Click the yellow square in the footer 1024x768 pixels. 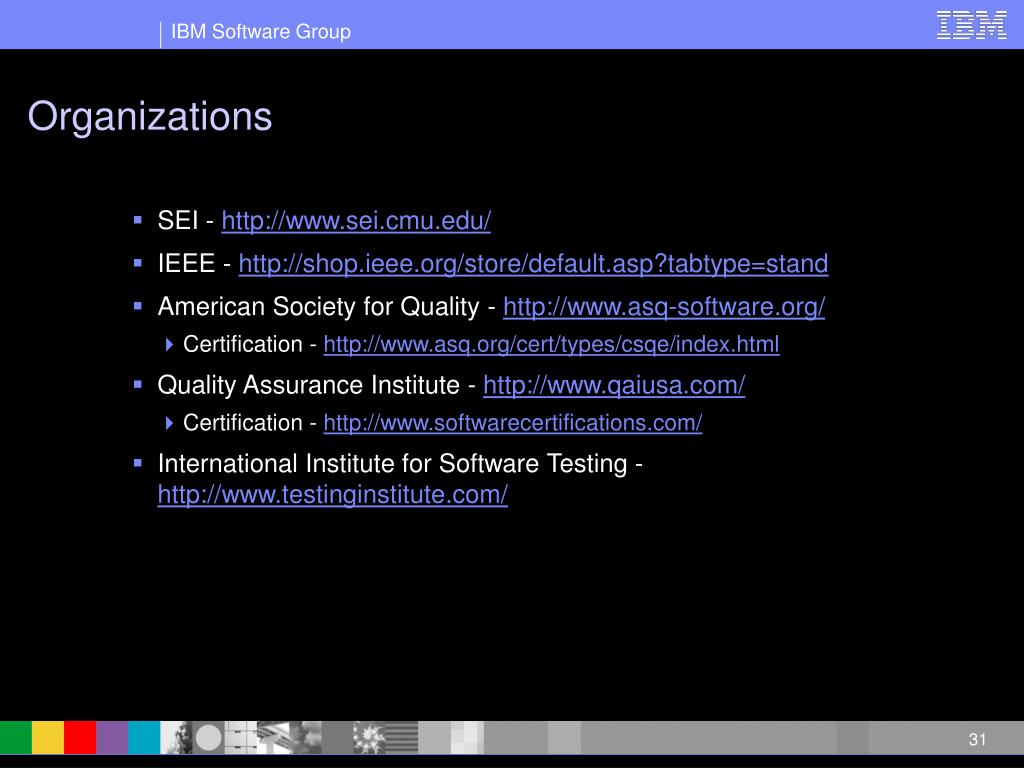click(48, 737)
